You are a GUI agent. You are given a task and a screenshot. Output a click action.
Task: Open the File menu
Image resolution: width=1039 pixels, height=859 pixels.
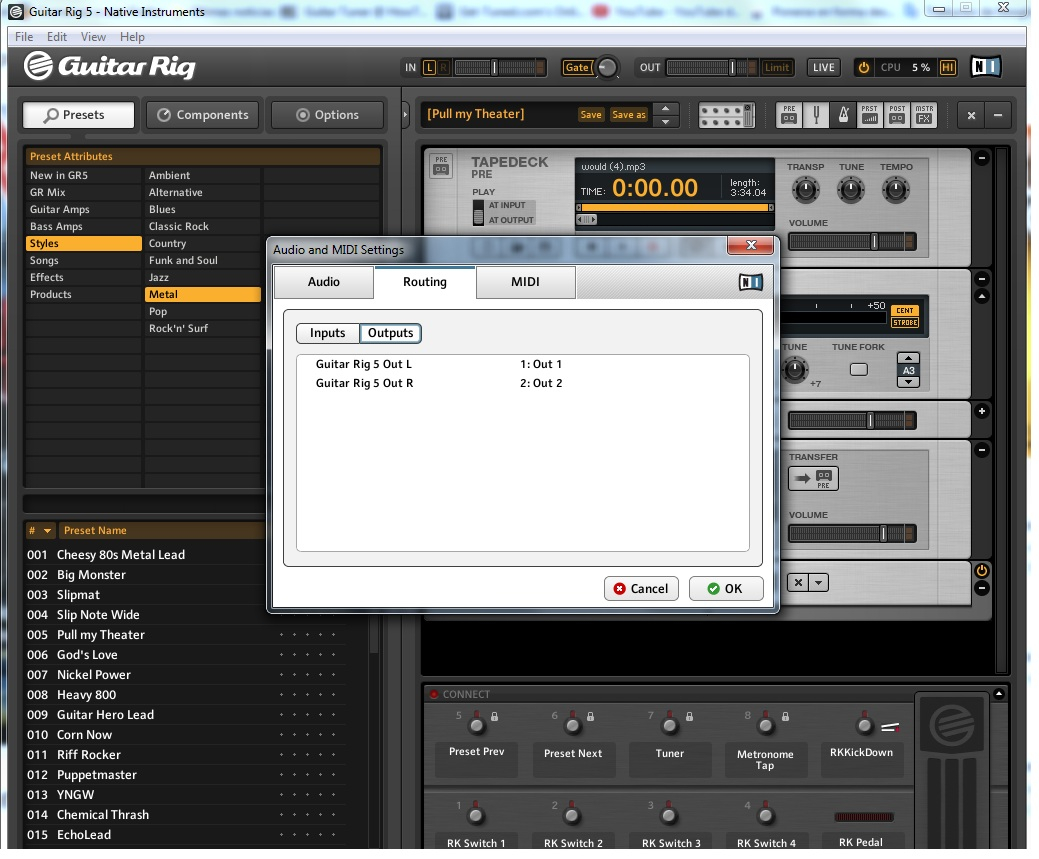tap(24, 37)
